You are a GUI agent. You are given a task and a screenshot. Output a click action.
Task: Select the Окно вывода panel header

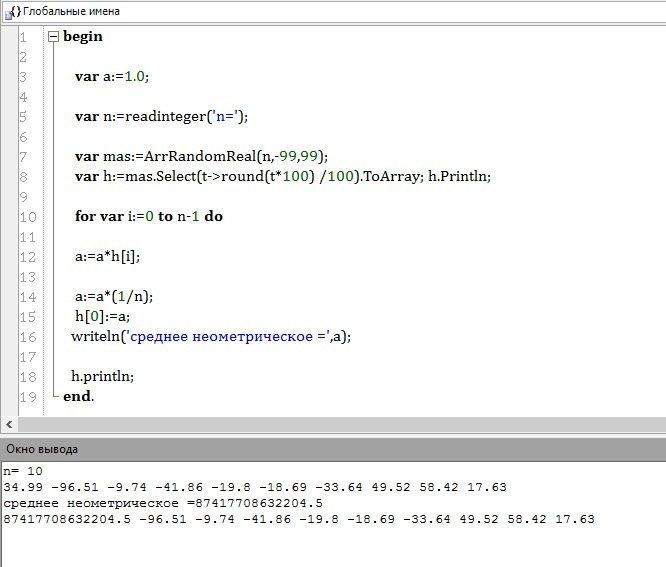[333, 449]
